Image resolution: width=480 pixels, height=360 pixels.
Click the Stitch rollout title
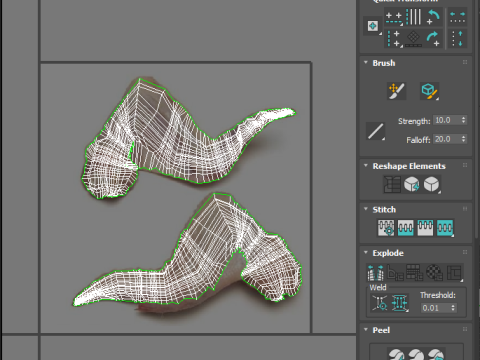coord(384,210)
